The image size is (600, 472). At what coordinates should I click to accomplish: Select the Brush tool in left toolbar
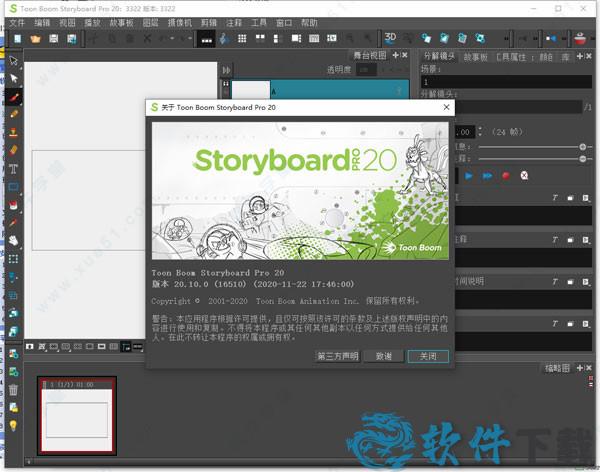coord(14,99)
